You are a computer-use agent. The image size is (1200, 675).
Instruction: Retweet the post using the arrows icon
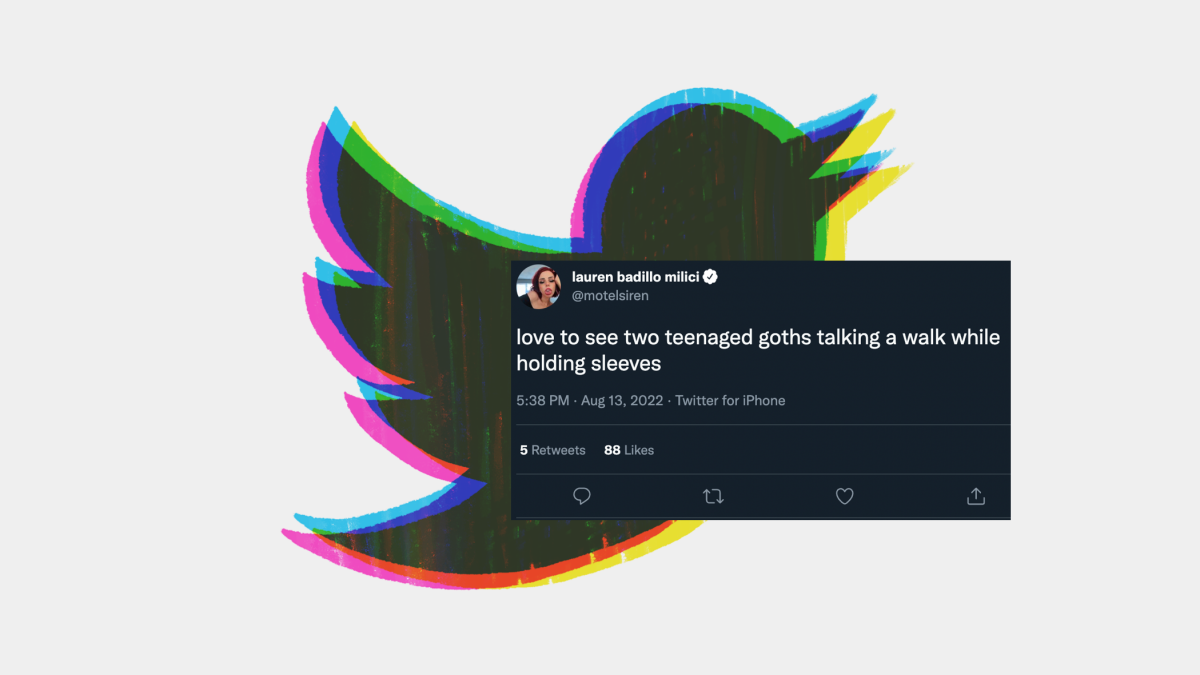713,496
